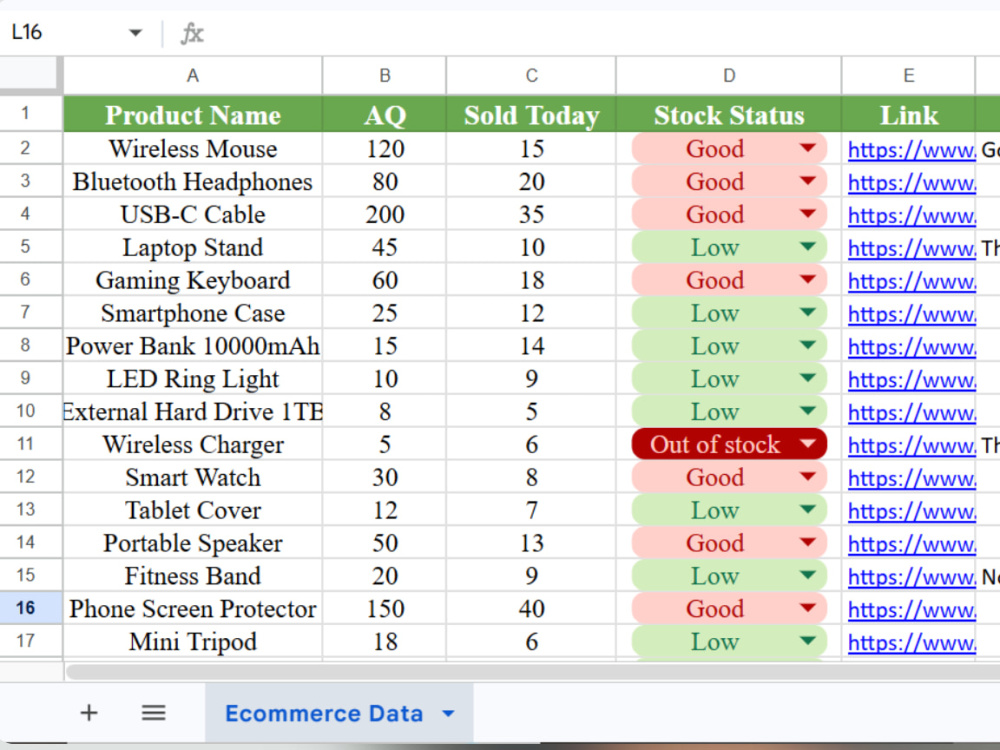Select row 11 header
This screenshot has width=1000, height=750.
31,443
